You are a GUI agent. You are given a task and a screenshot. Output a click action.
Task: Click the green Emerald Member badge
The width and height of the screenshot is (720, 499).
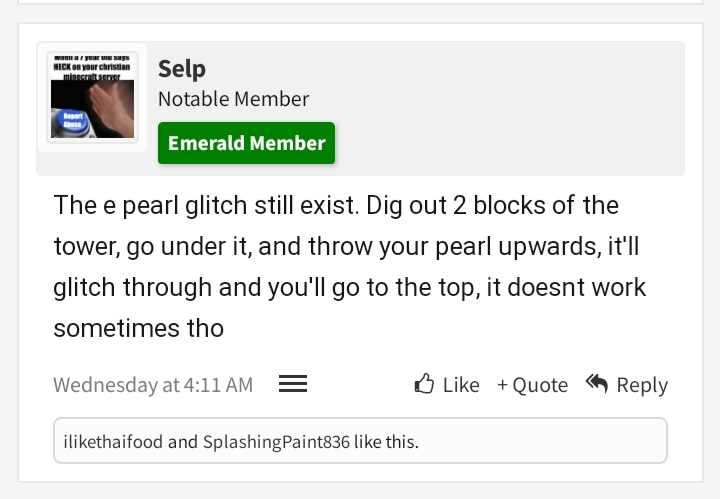pos(247,143)
